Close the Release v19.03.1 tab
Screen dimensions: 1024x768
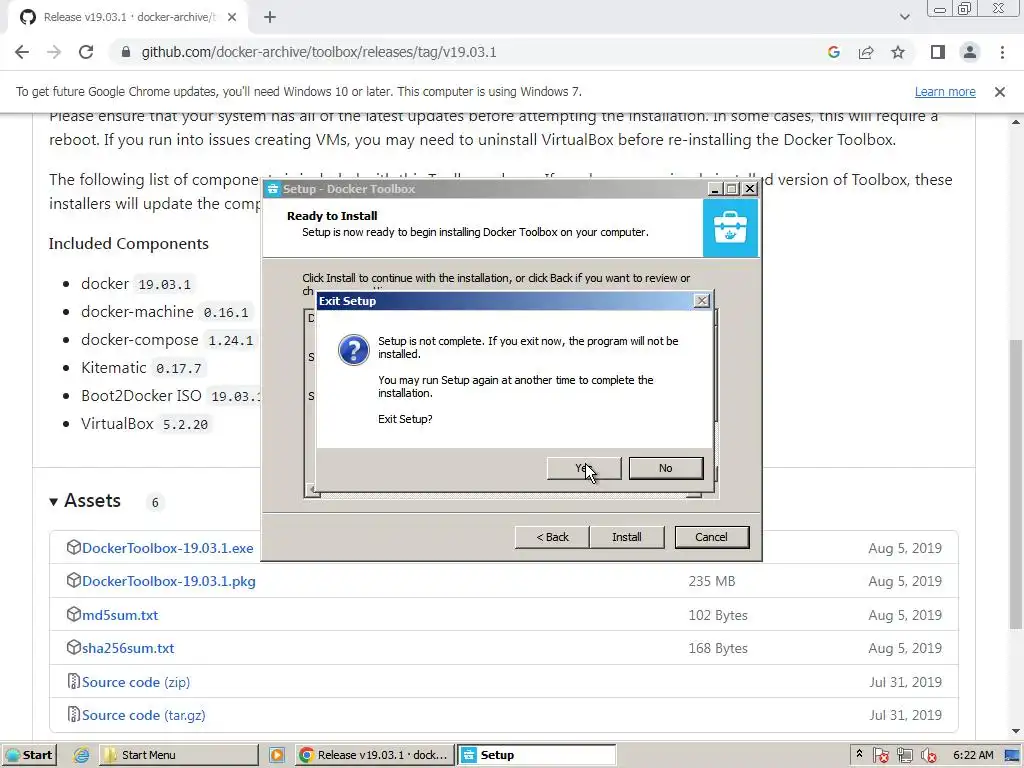click(x=232, y=18)
